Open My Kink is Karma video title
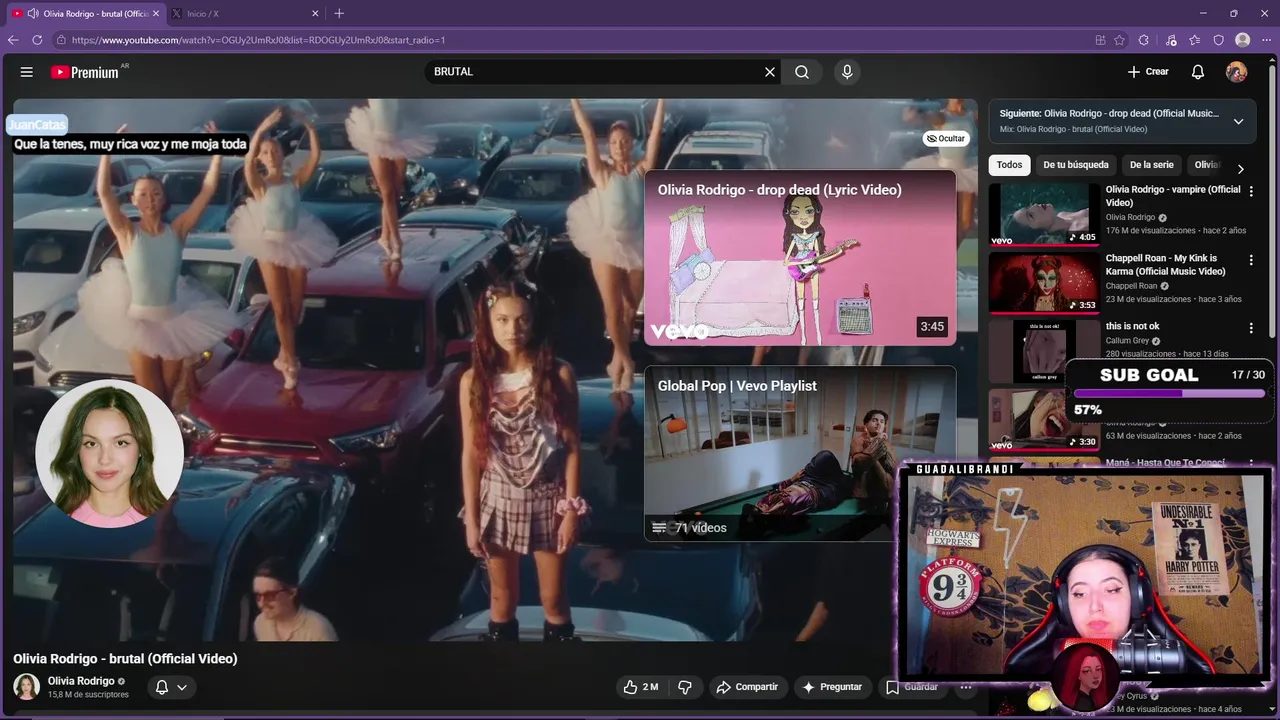The image size is (1280, 720). (1166, 265)
